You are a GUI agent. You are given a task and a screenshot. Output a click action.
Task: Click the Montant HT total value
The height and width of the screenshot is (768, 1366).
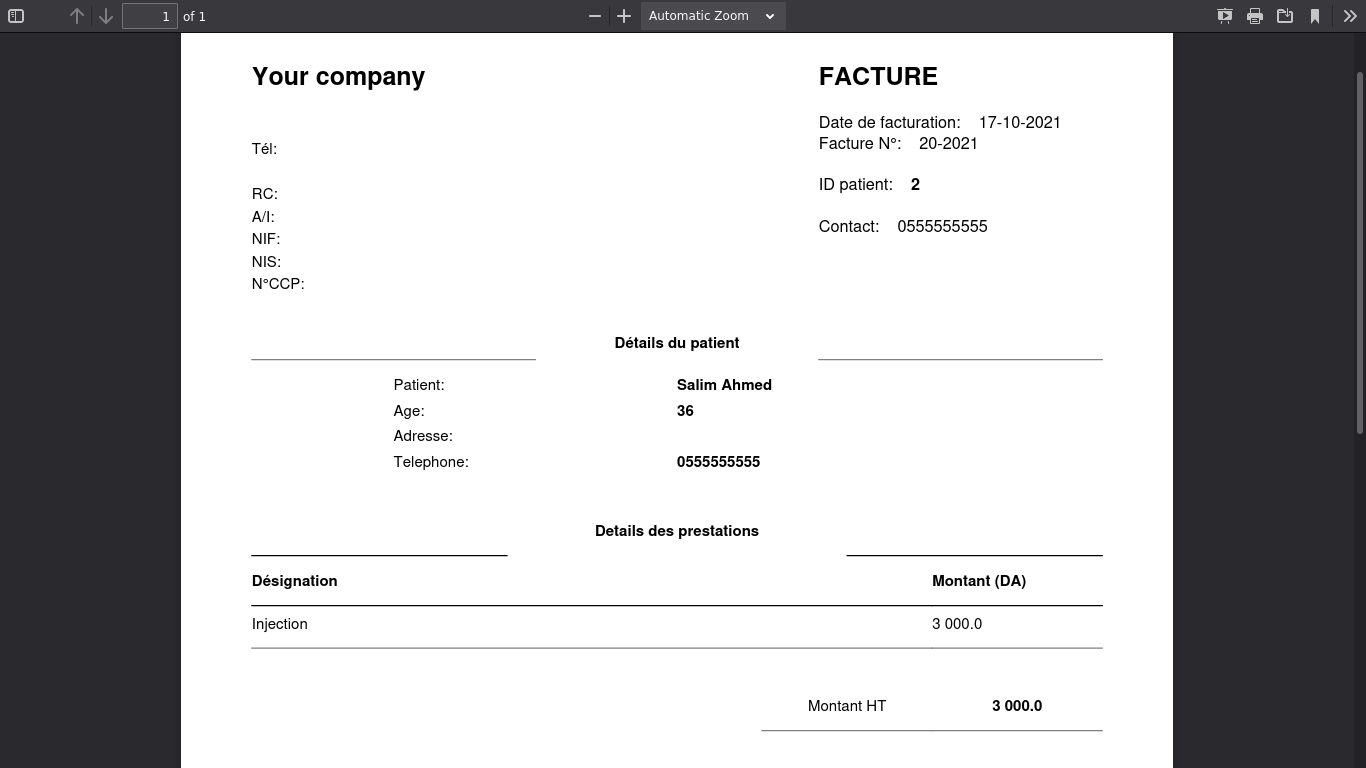point(1017,706)
